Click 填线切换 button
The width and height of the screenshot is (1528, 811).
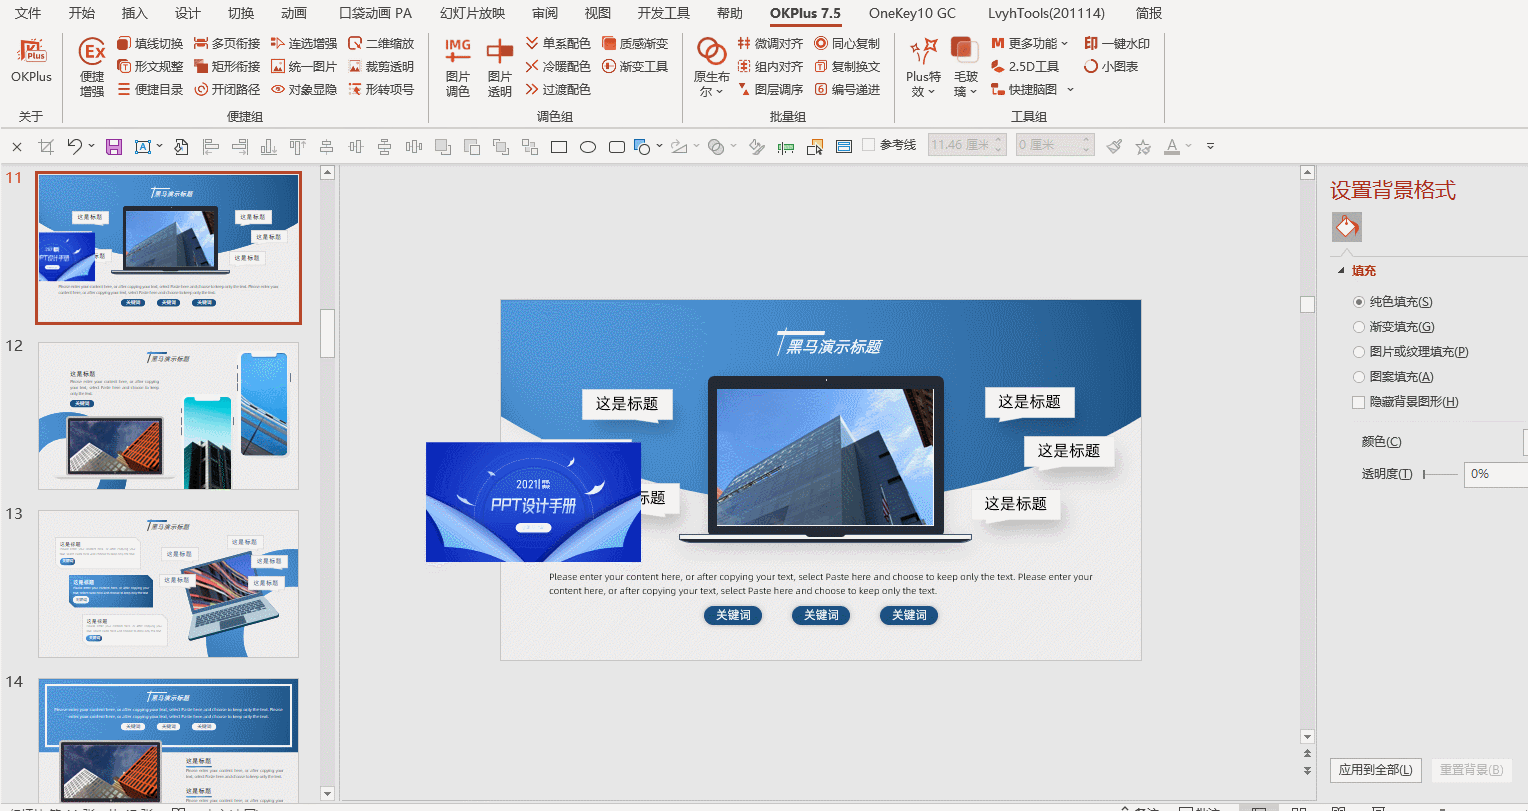150,44
